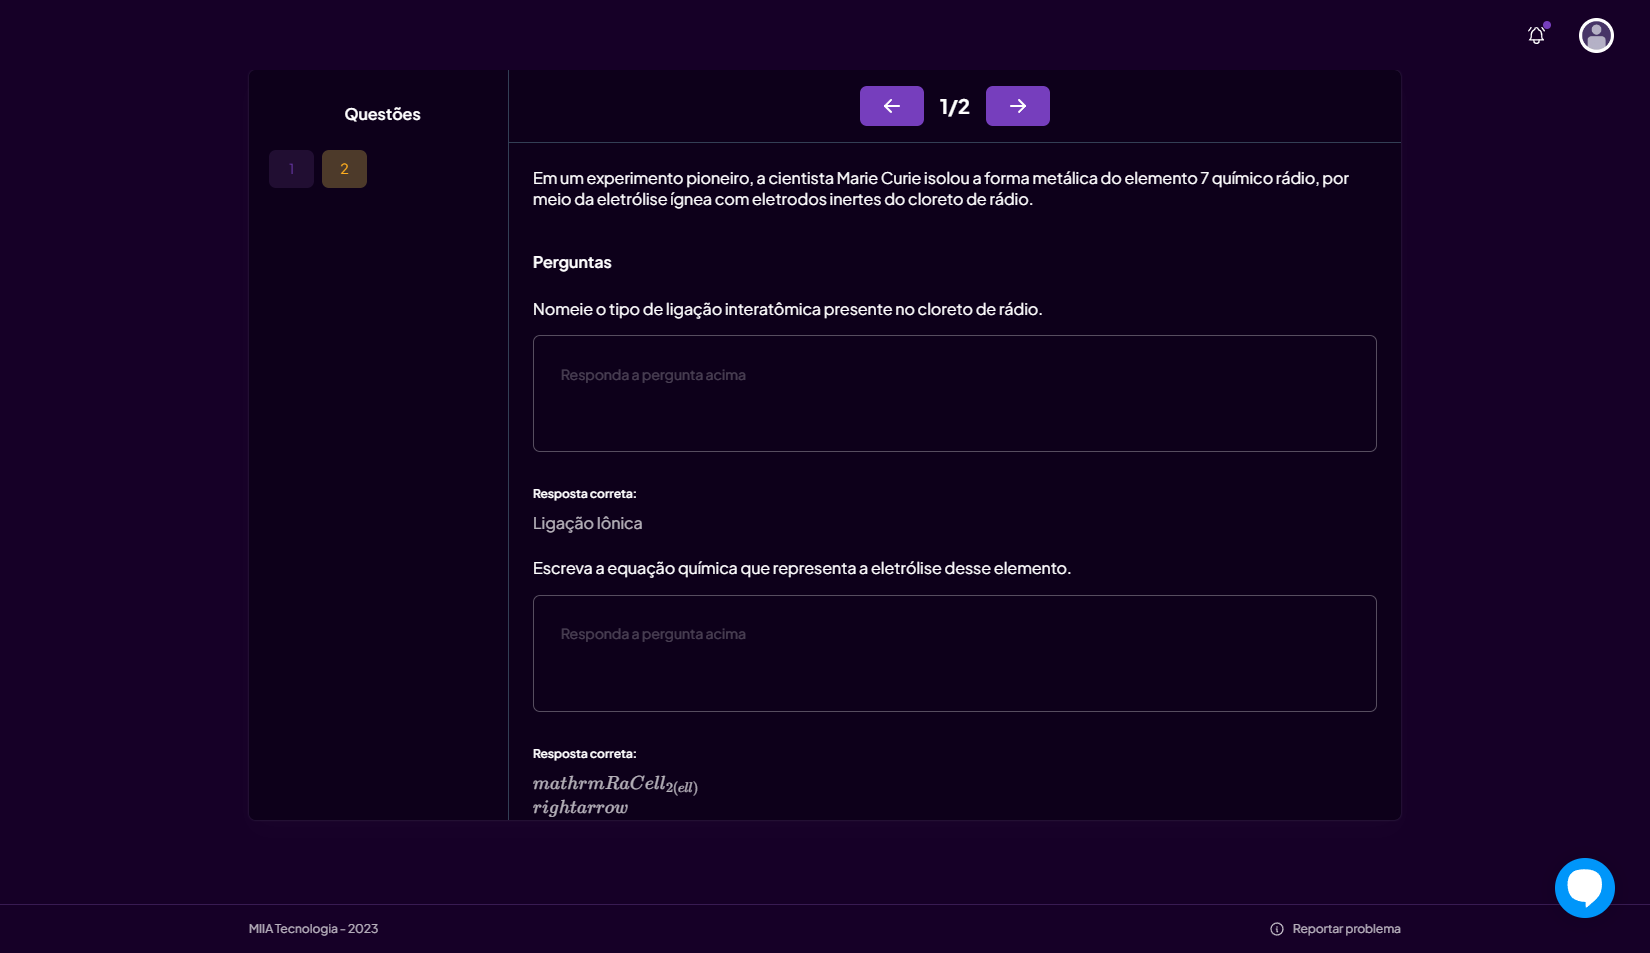The width and height of the screenshot is (1650, 953).
Task: Go to previous question with left arrow
Action: pos(891,106)
